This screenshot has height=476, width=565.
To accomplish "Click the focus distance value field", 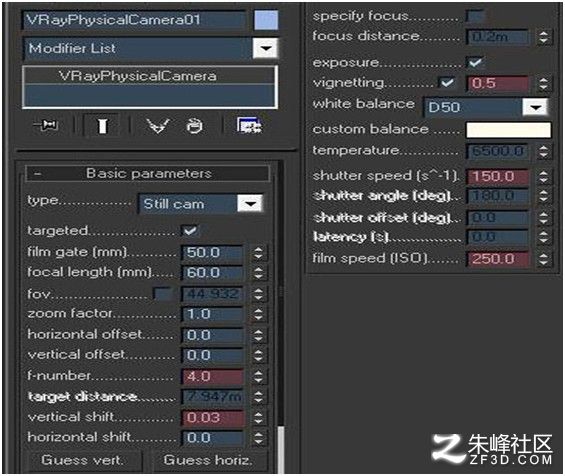I will [498, 37].
